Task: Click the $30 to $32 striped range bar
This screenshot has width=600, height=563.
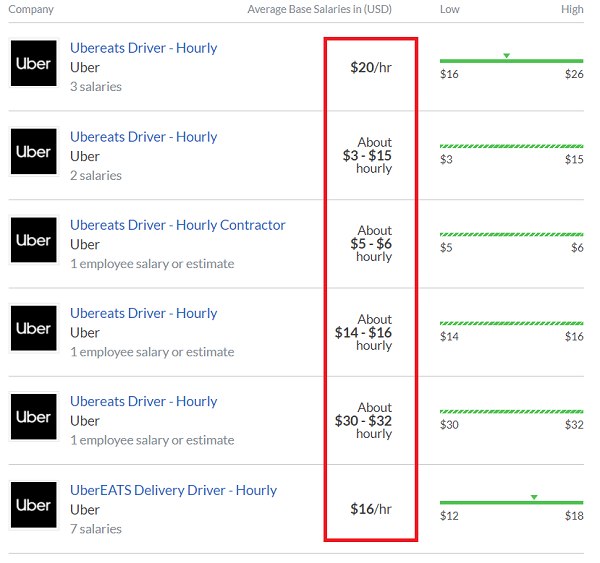Action: (x=511, y=412)
